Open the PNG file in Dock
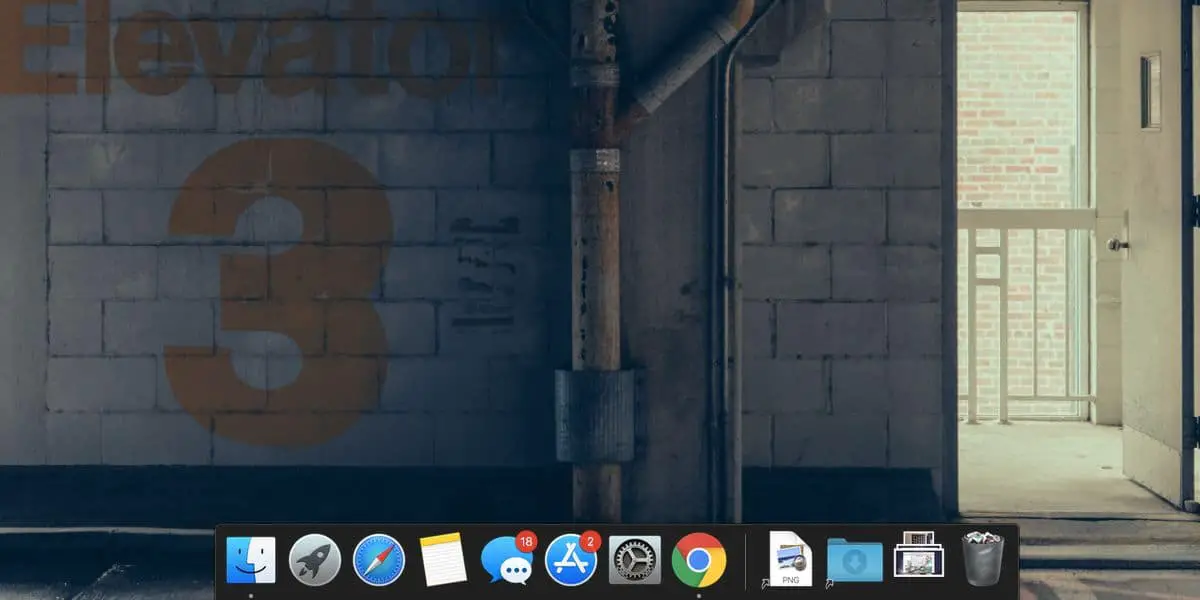Viewport: 1200px width, 600px height. click(790, 559)
